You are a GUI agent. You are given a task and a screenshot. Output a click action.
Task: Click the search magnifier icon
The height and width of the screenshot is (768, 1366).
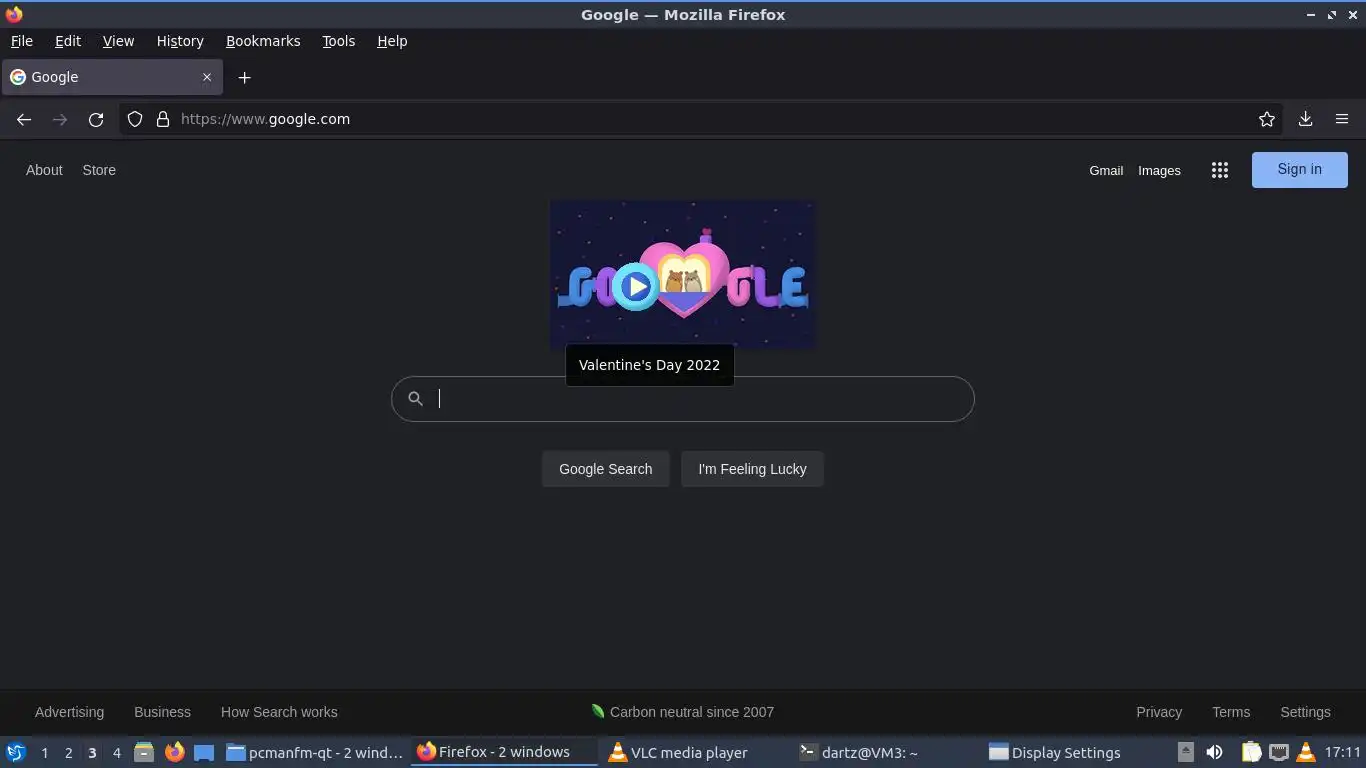(415, 399)
